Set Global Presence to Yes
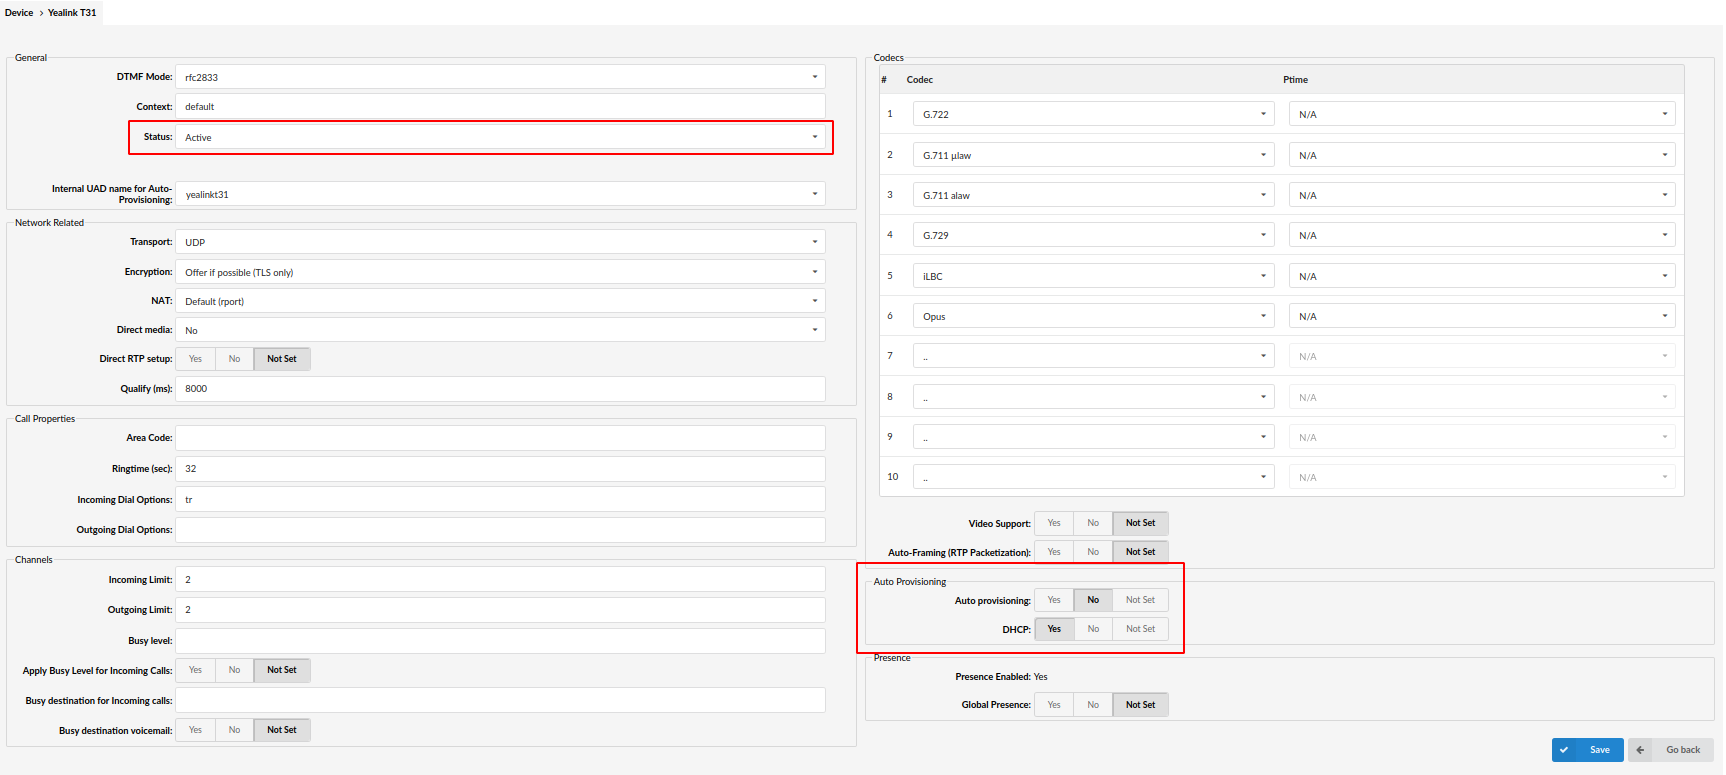This screenshot has height=775, width=1726. click(1054, 705)
